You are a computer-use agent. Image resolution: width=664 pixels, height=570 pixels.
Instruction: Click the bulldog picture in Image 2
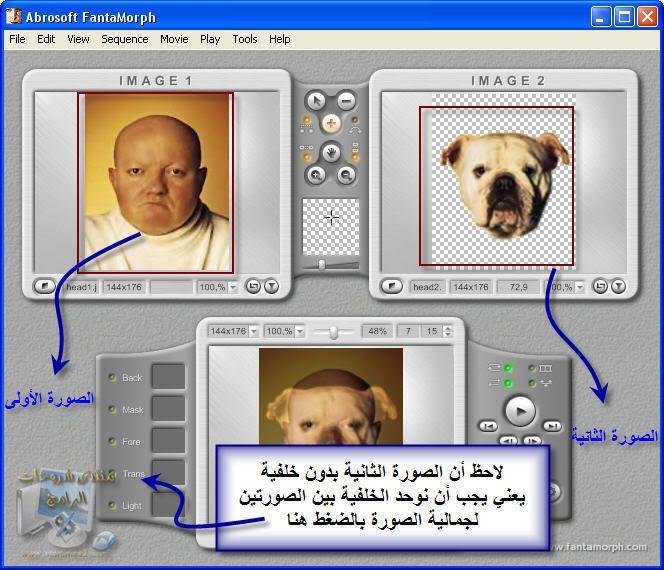[505, 186]
